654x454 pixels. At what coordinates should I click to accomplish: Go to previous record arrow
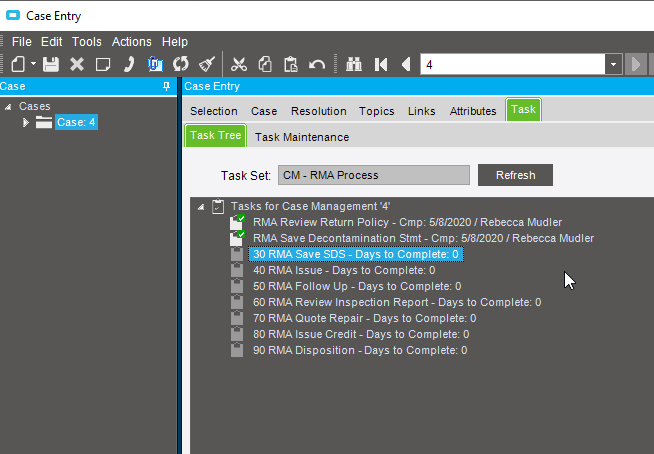(406, 65)
